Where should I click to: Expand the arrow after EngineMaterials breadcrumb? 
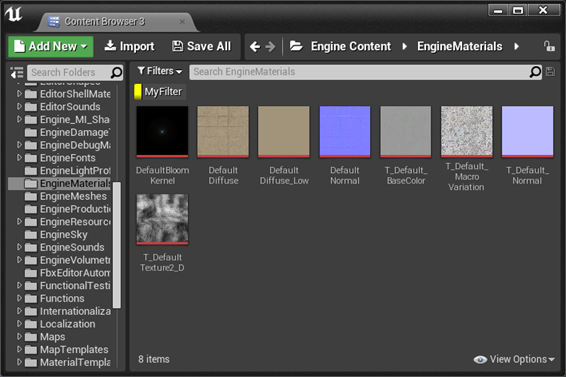click(x=517, y=46)
